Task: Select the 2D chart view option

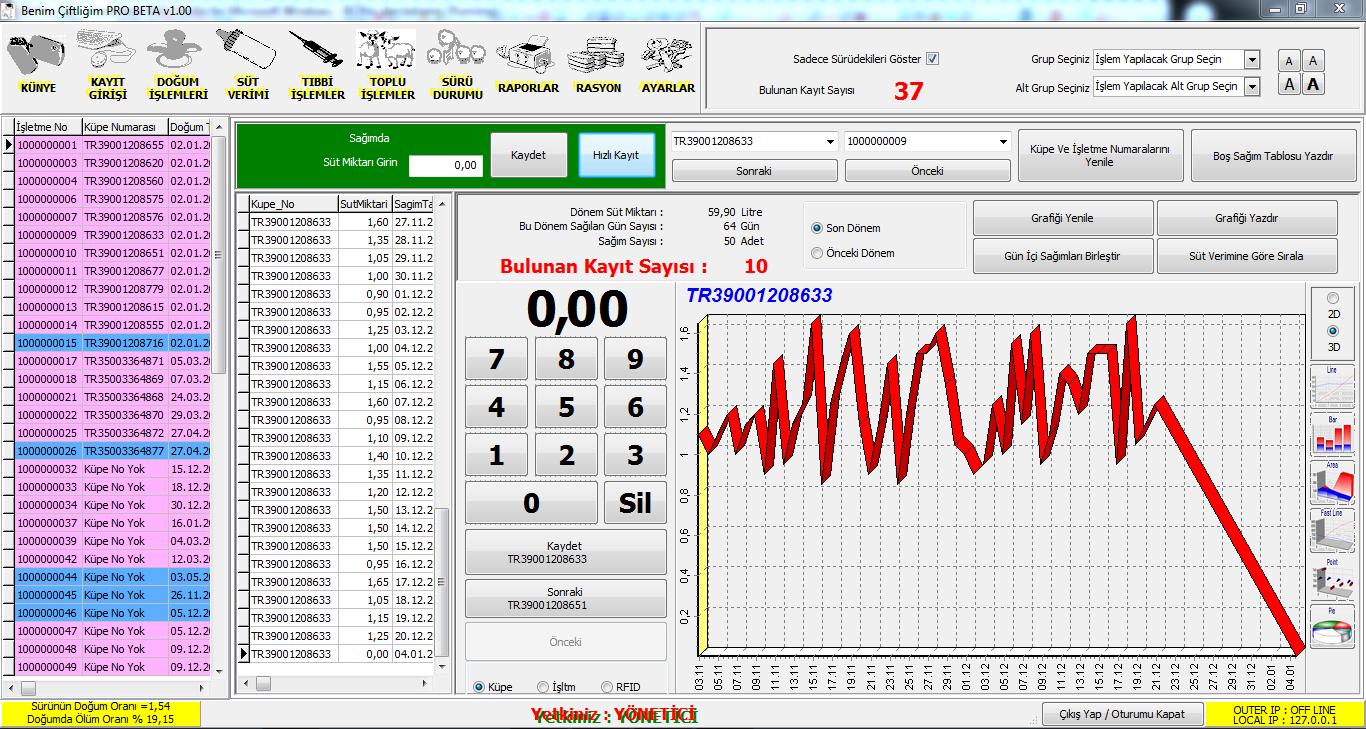Action: point(1332,298)
